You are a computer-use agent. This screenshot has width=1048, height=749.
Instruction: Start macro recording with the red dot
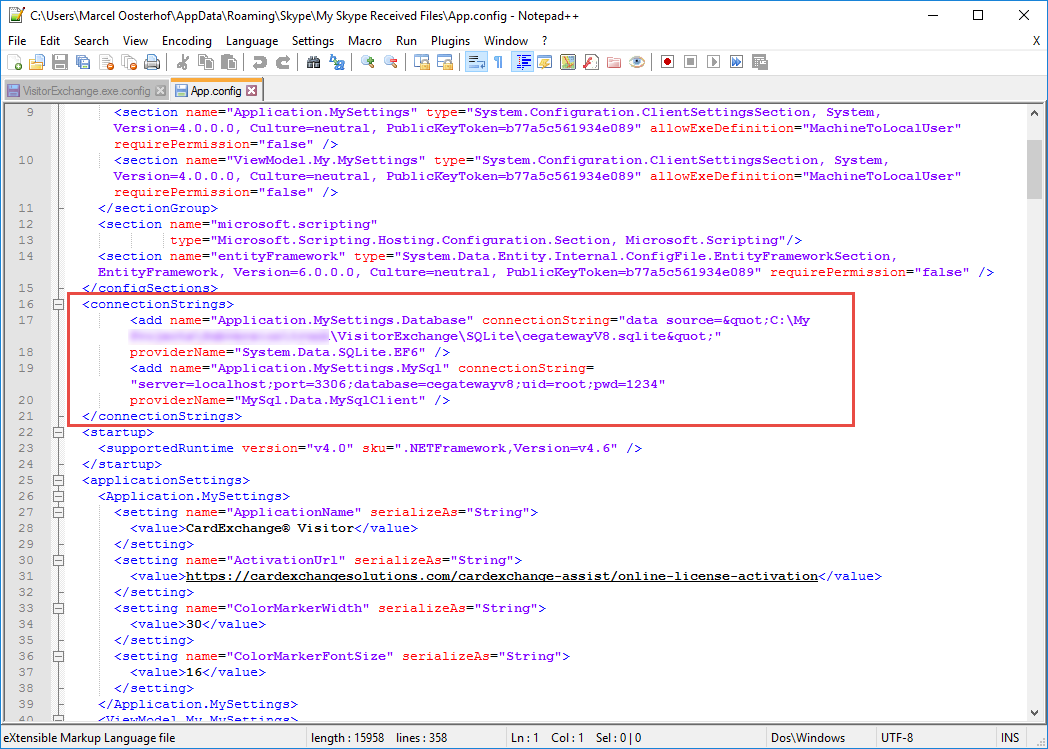[x=667, y=62]
